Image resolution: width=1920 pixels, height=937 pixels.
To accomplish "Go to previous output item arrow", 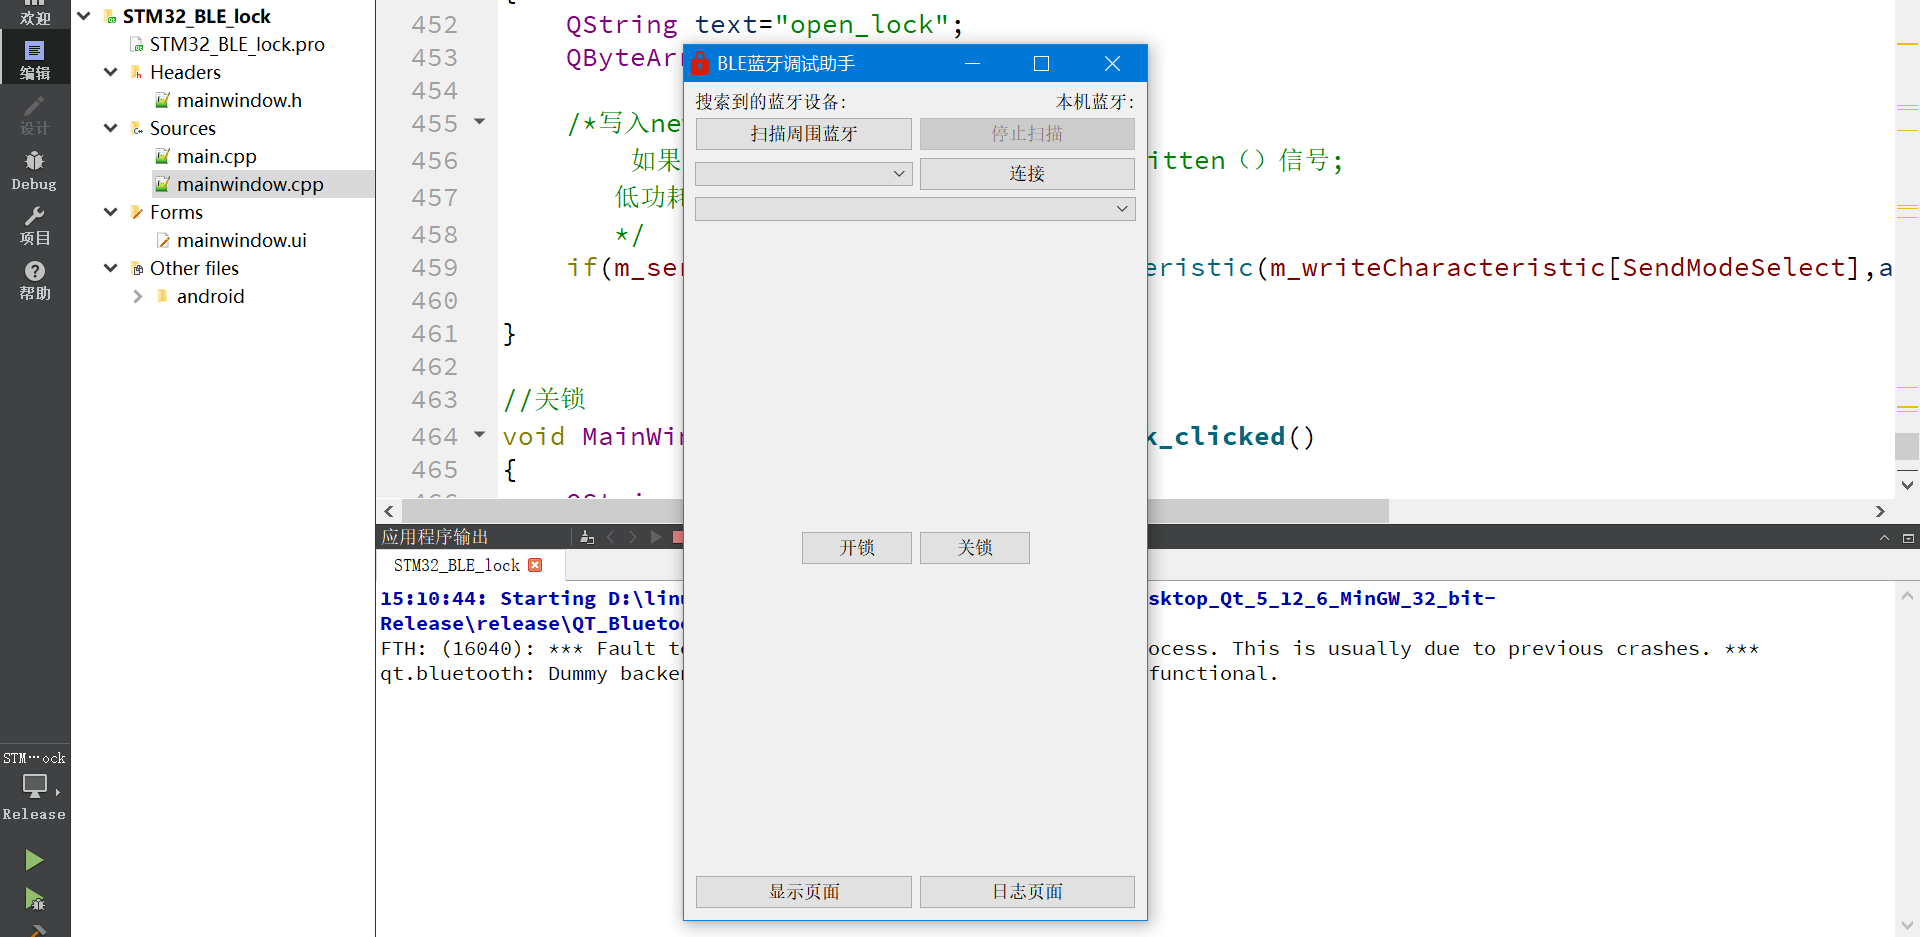I will coord(610,537).
